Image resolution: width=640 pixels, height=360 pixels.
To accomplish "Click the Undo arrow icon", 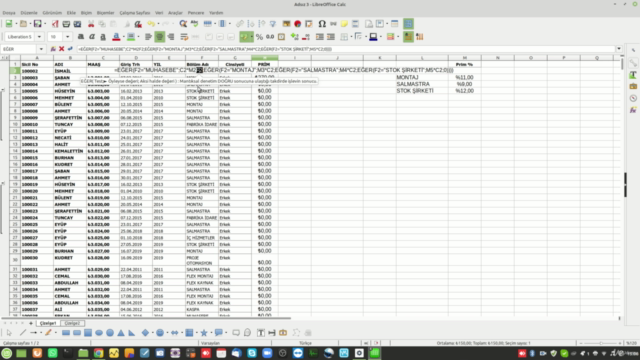I will 151,24.
